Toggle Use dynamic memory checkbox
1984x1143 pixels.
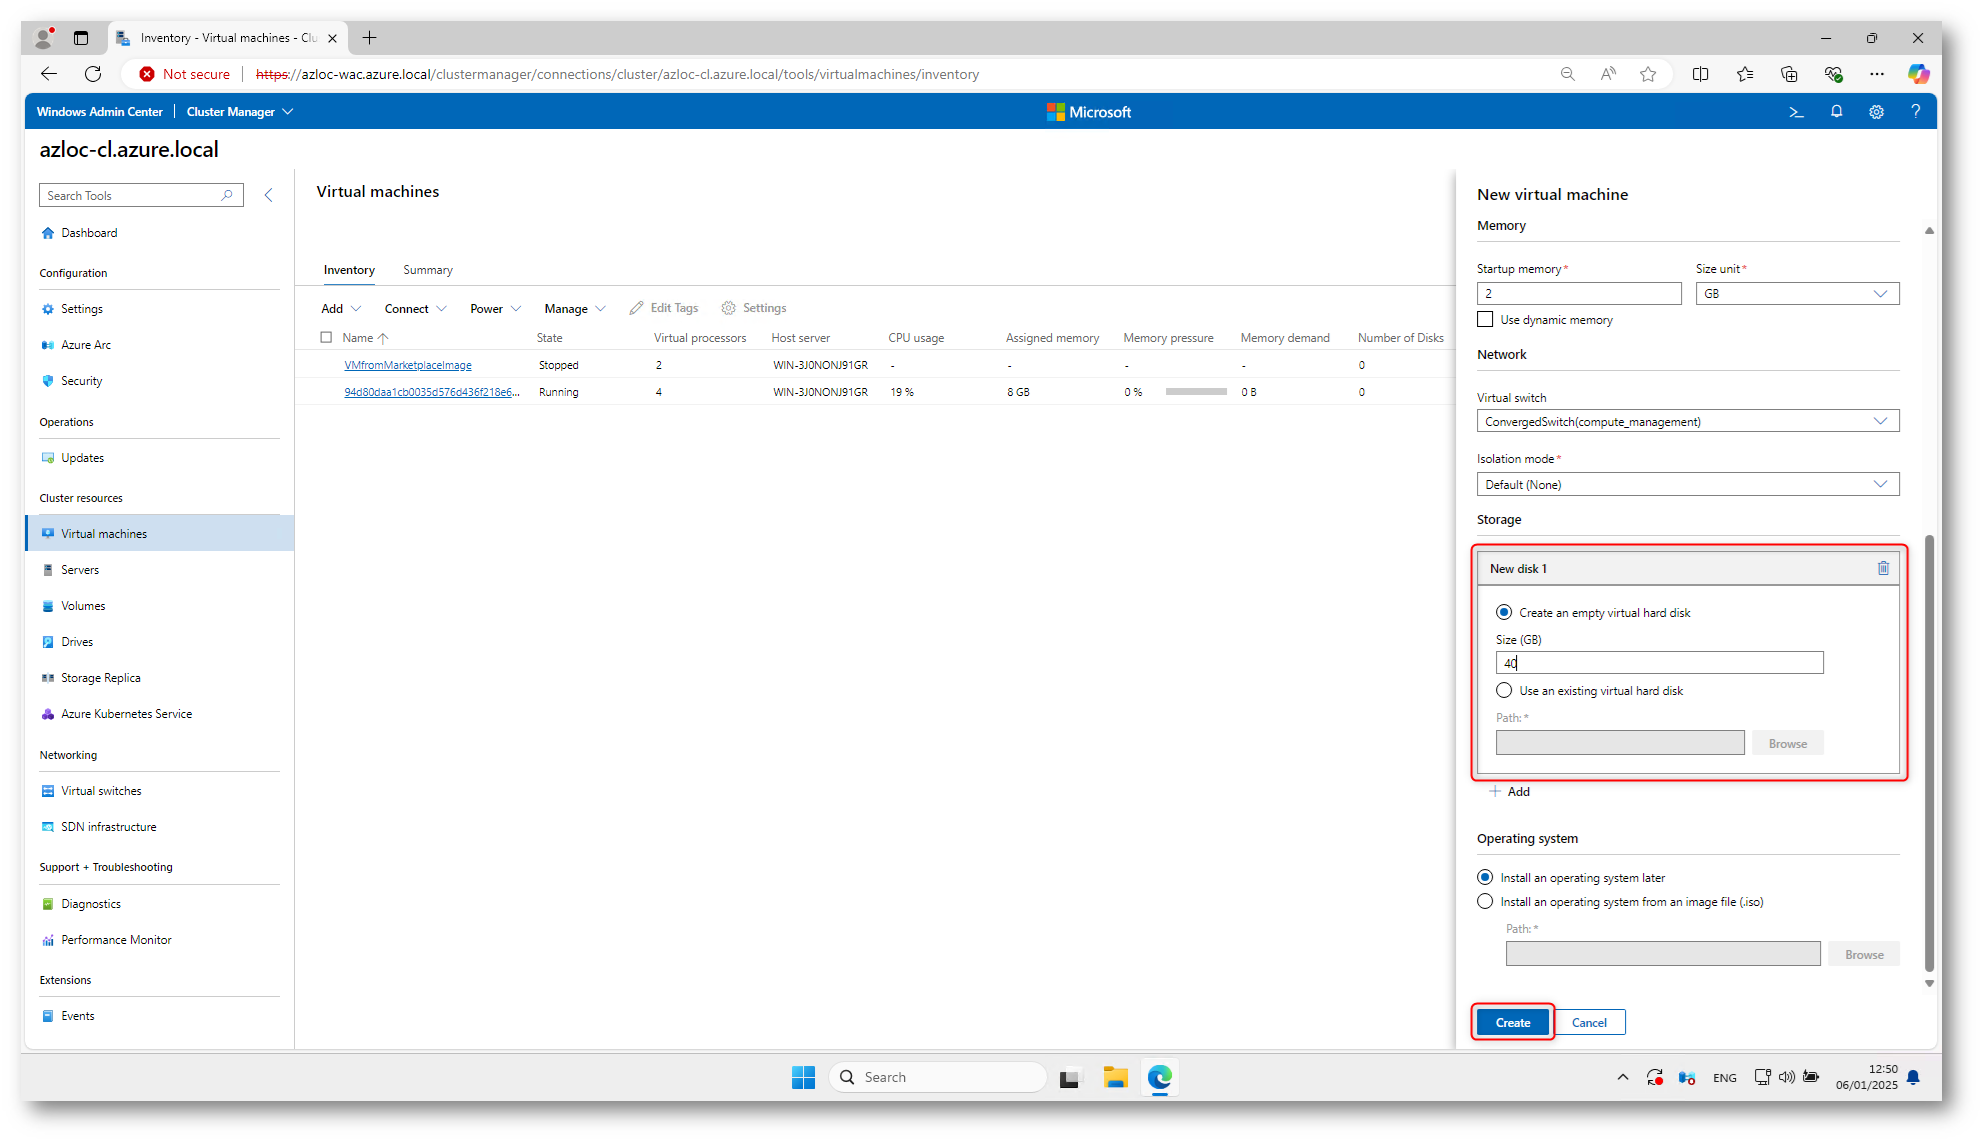tap(1485, 320)
